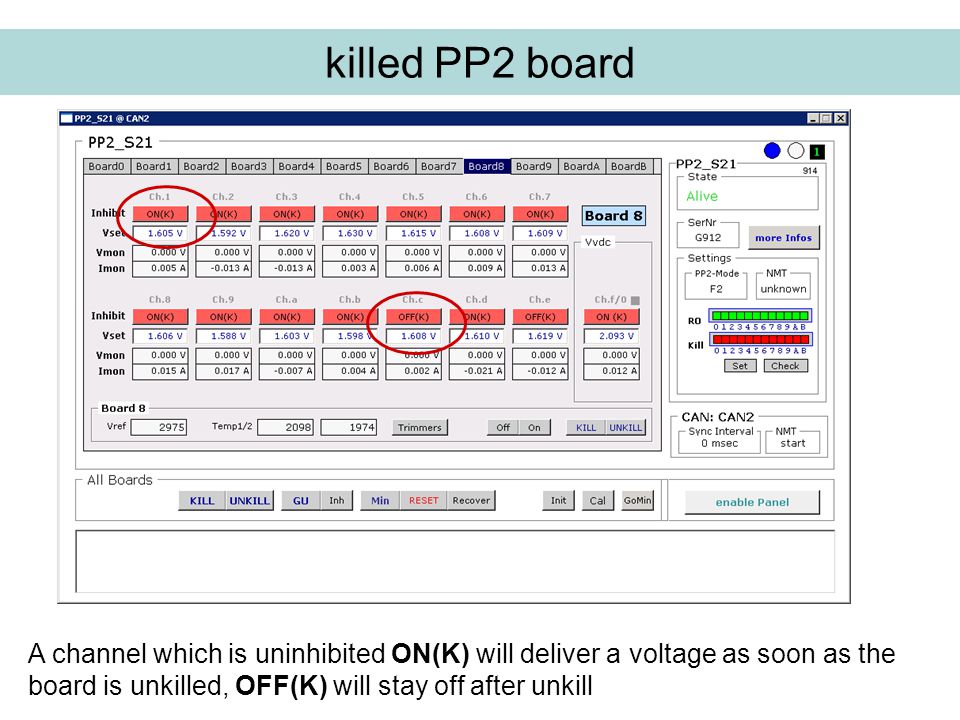
Task: Click the blue circle status indicator
Action: [772, 151]
